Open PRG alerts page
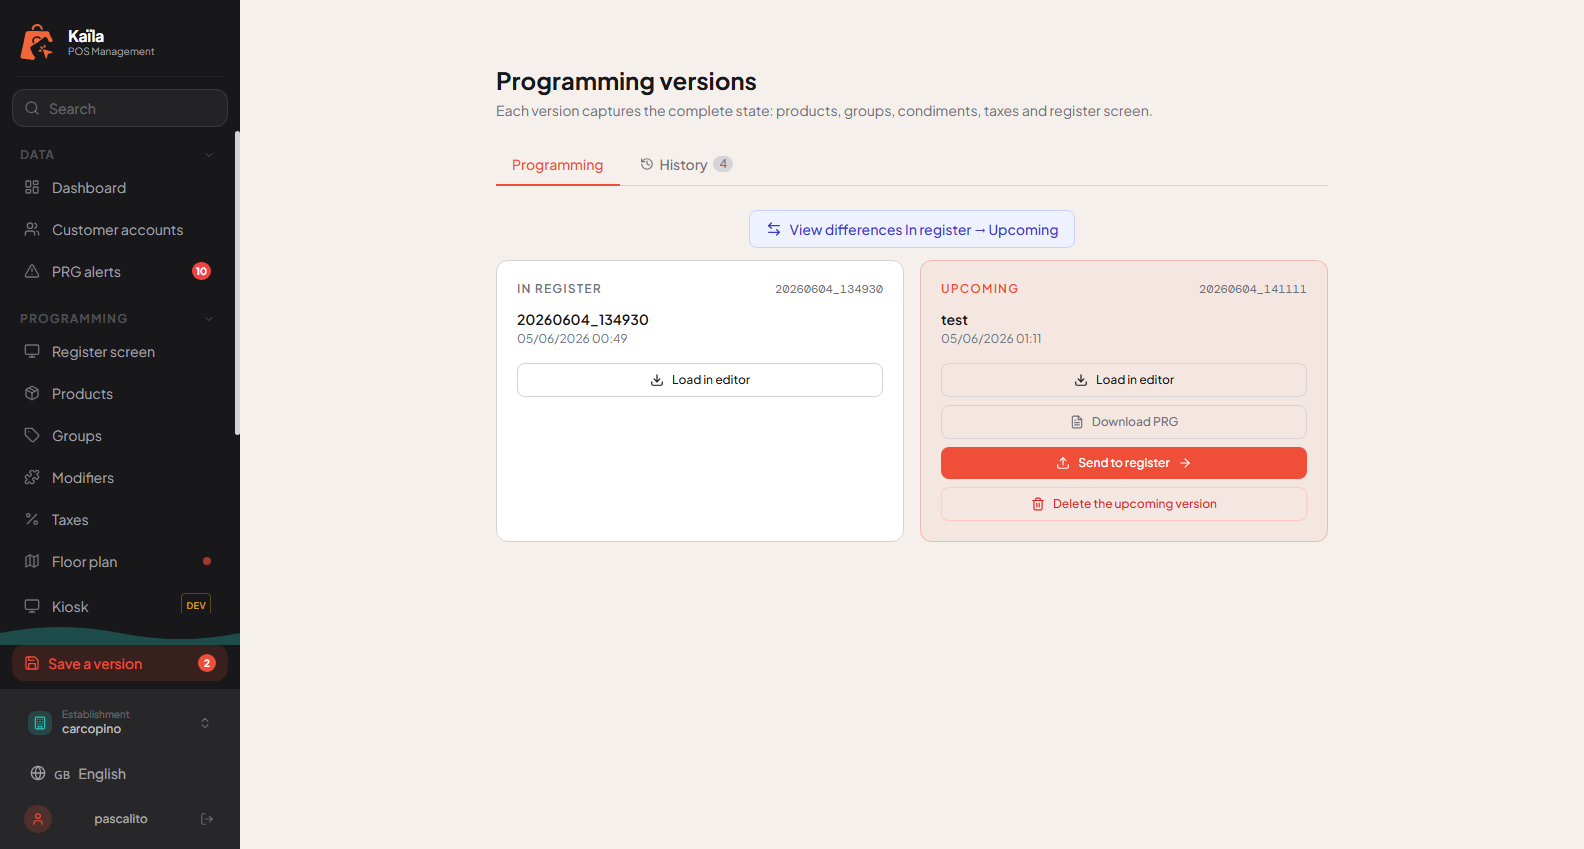Viewport: 1584px width, 849px height. pyautogui.click(x=120, y=272)
